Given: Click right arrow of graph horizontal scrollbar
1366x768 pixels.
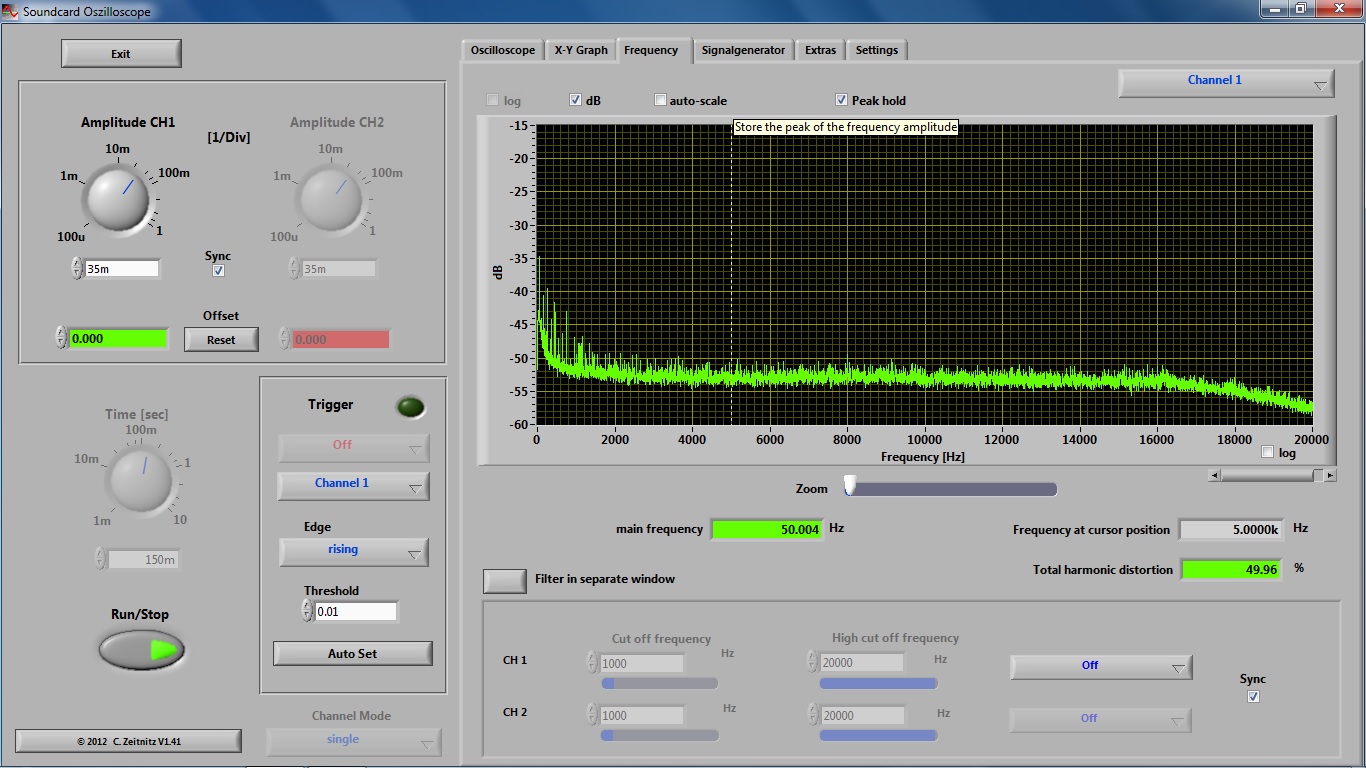Looking at the screenshot, I should click(x=1330, y=476).
